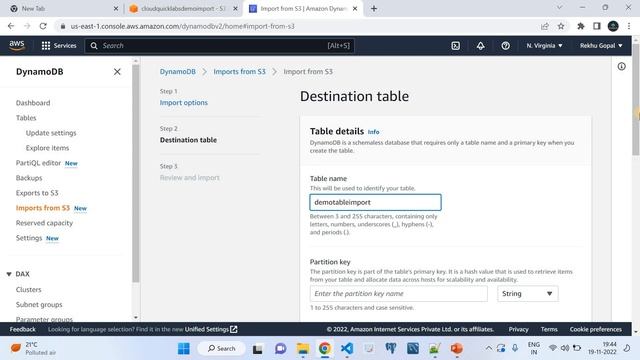Open PowerPoint from the taskbar

[456, 349]
